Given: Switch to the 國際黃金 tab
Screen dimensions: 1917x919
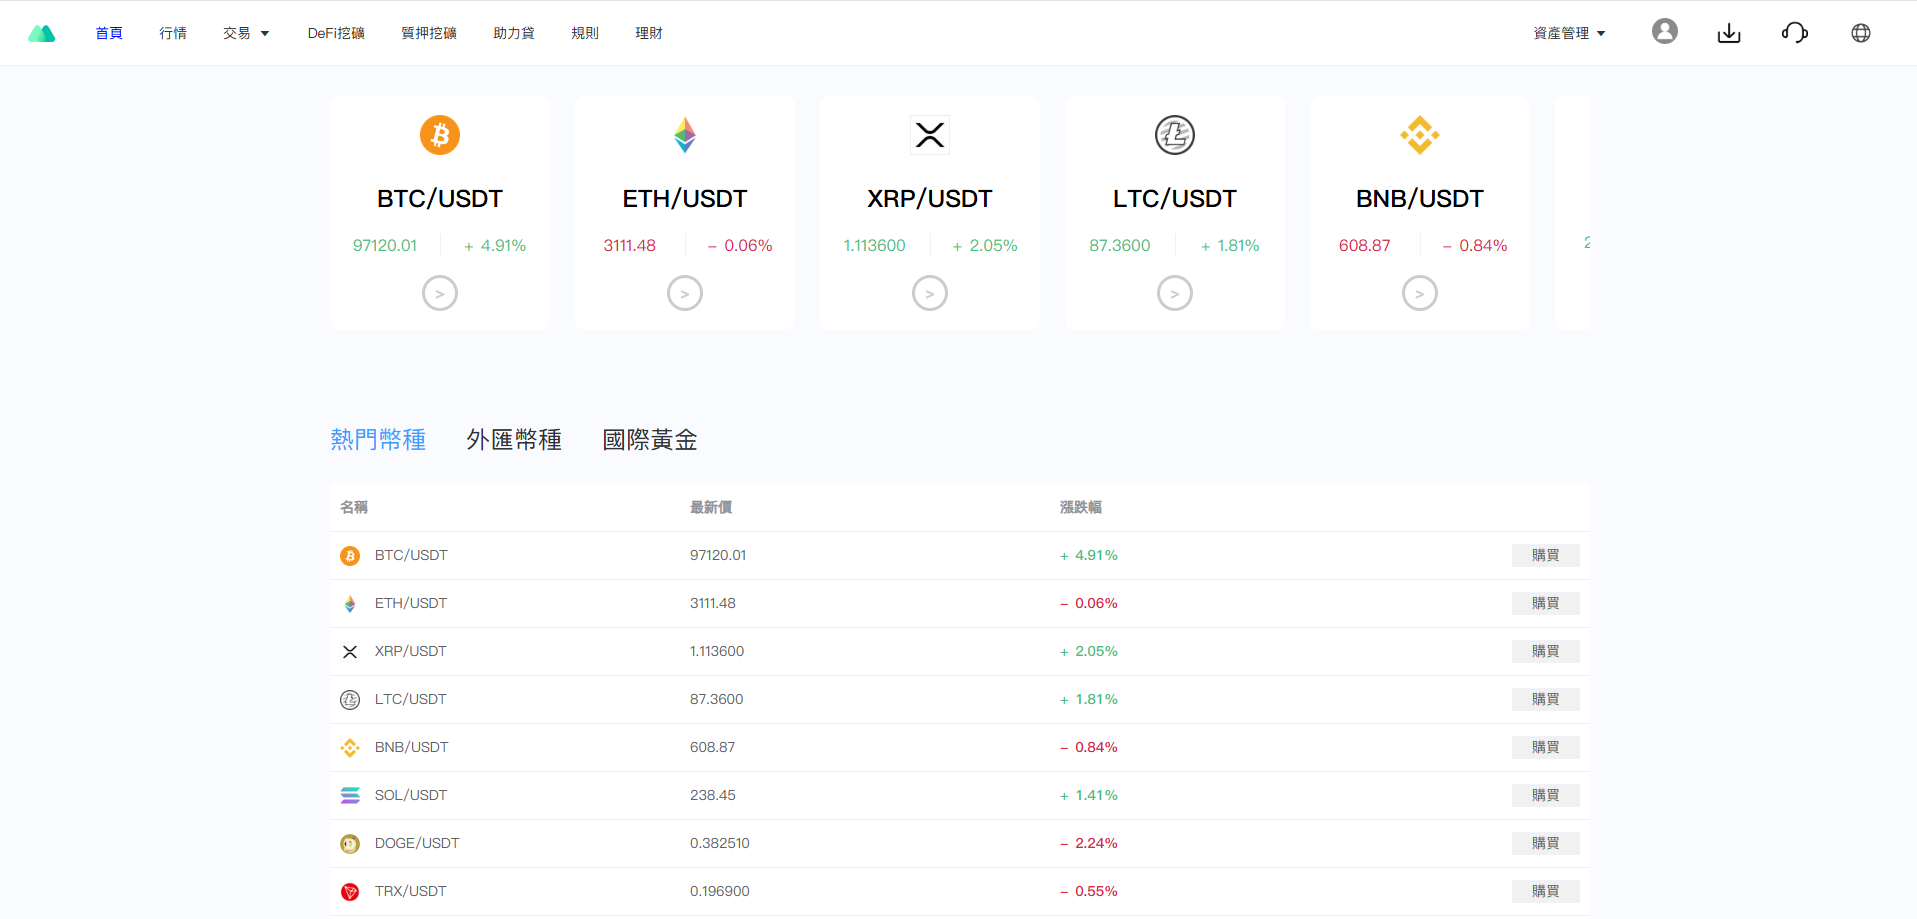Looking at the screenshot, I should (649, 440).
